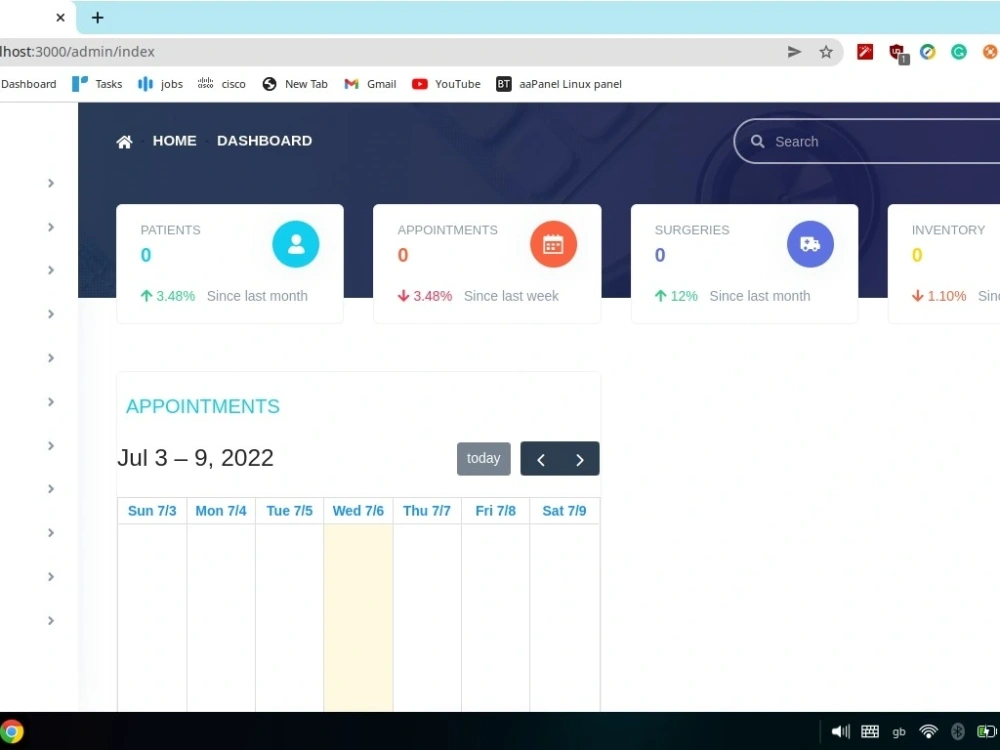Click the battery tray icon

click(x=987, y=732)
